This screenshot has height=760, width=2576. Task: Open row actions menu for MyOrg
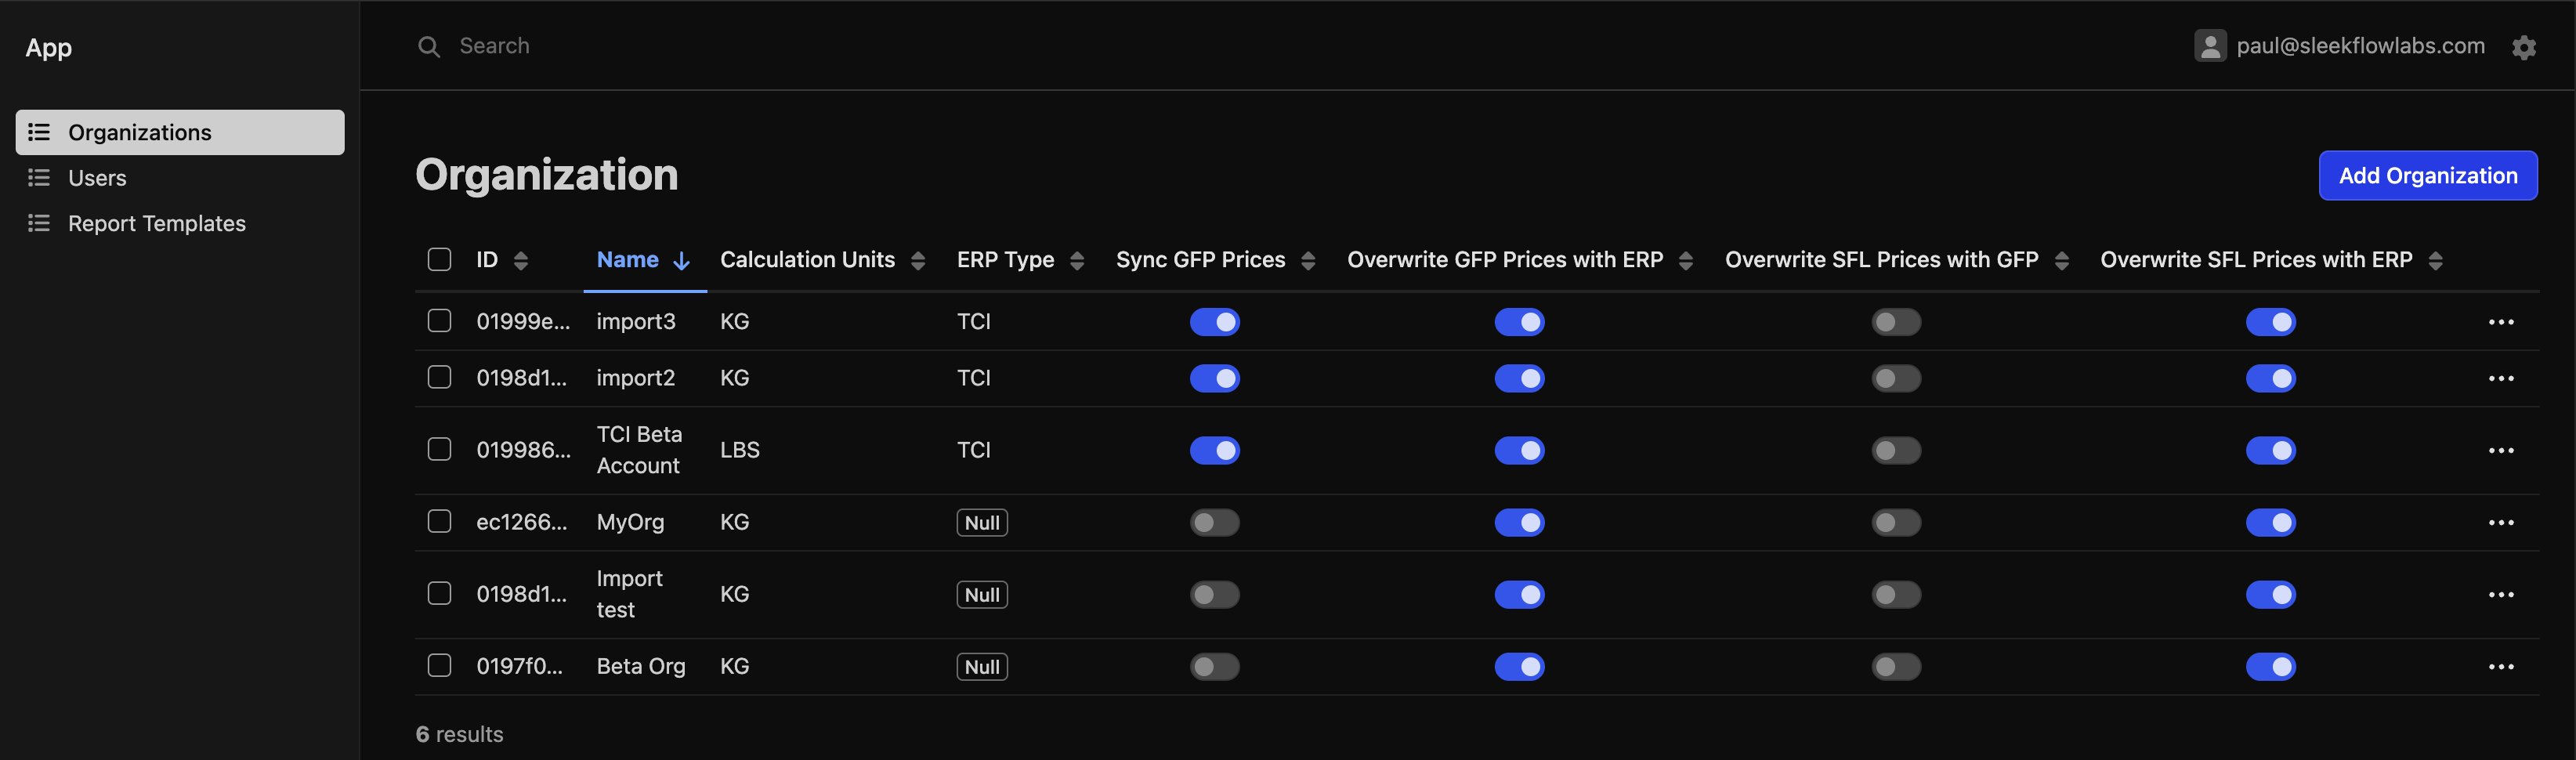point(2500,523)
